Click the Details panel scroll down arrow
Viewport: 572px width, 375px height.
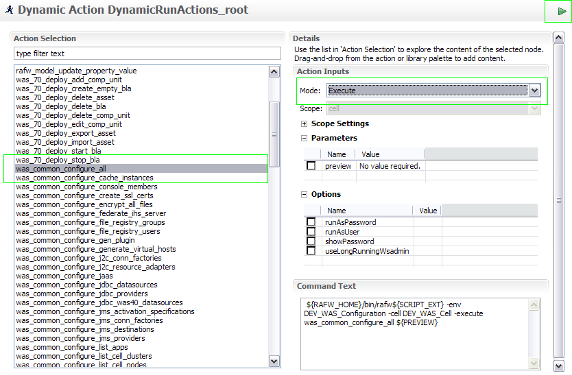pos(559,366)
